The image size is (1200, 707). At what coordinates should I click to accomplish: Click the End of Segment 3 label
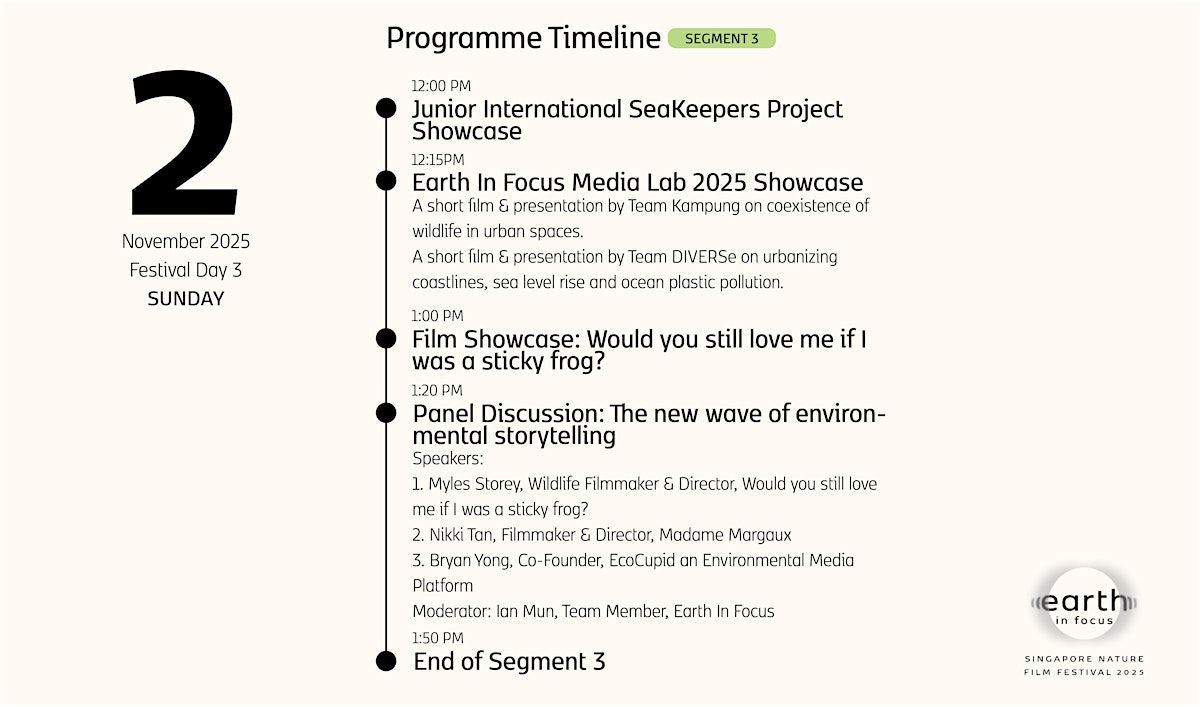(509, 661)
